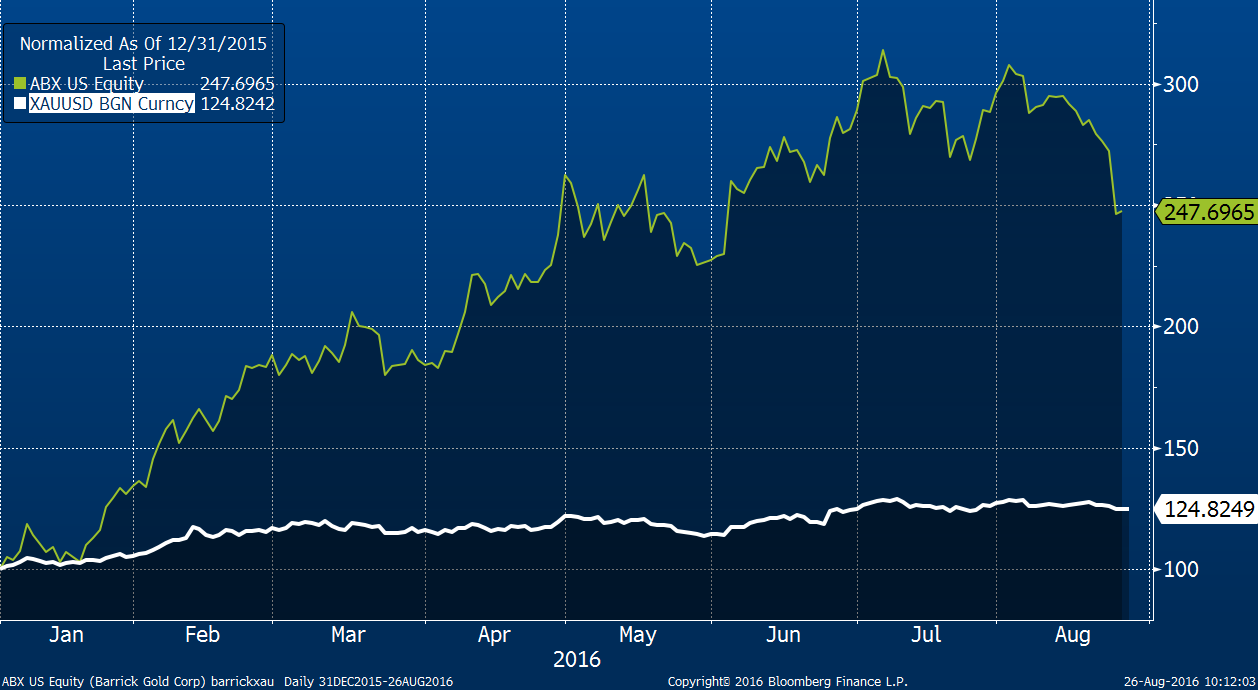
Task: Click the 2016 year label under the months
Action: coord(576,659)
